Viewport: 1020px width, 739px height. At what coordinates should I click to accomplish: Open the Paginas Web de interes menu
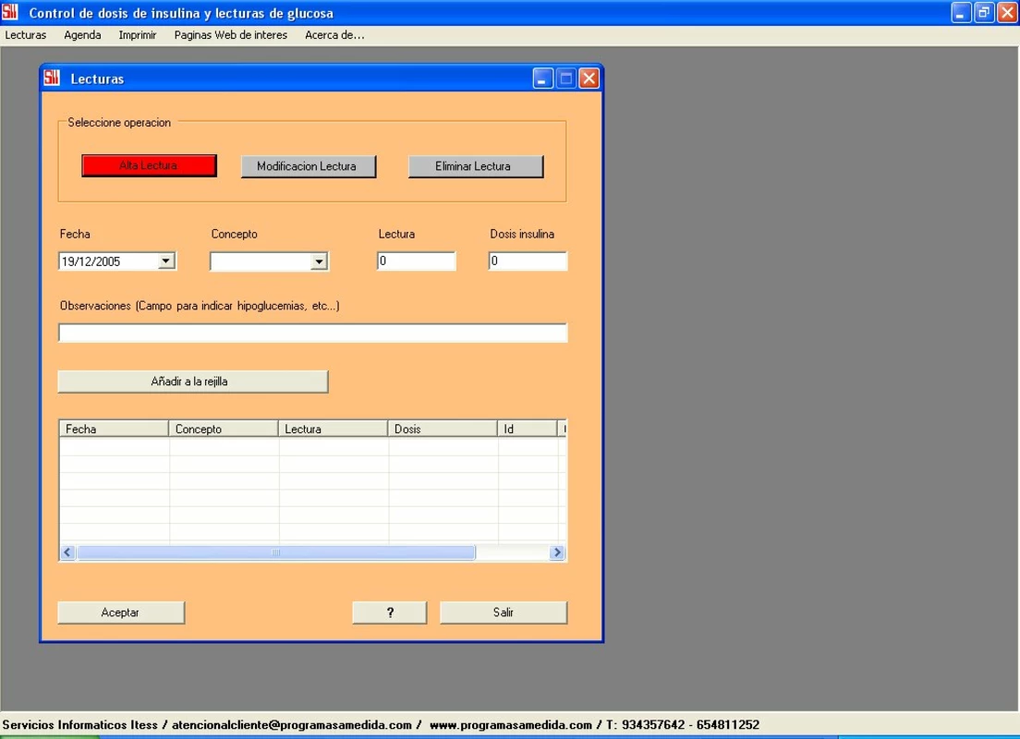point(230,35)
